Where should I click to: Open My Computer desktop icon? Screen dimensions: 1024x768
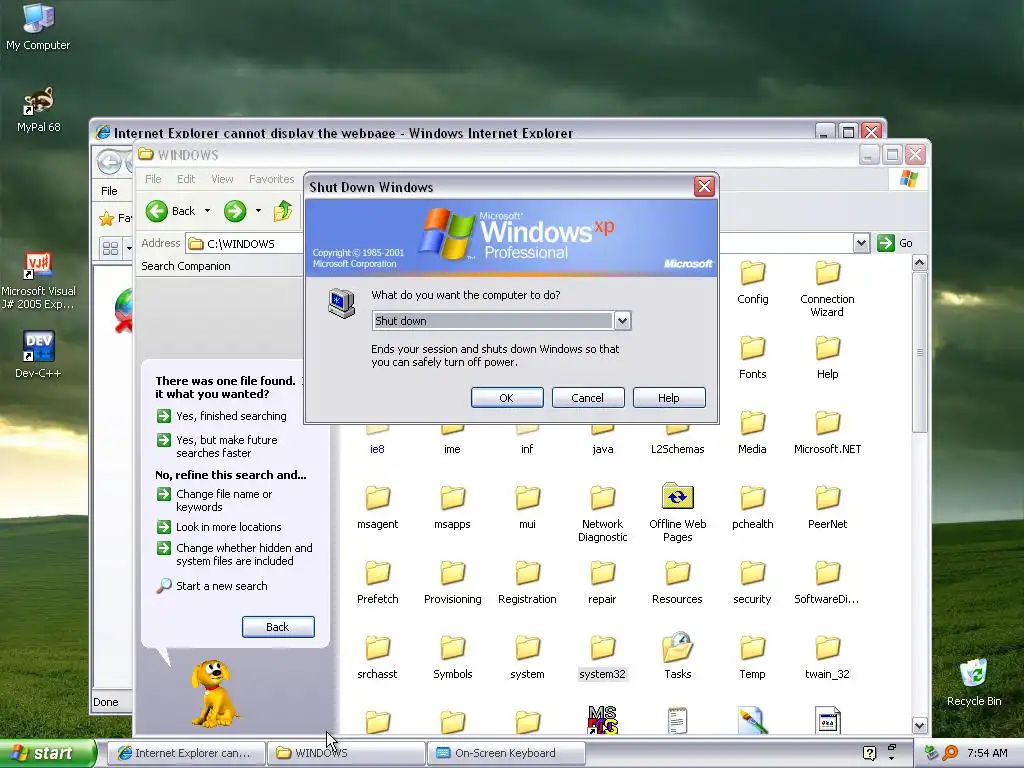(x=38, y=26)
